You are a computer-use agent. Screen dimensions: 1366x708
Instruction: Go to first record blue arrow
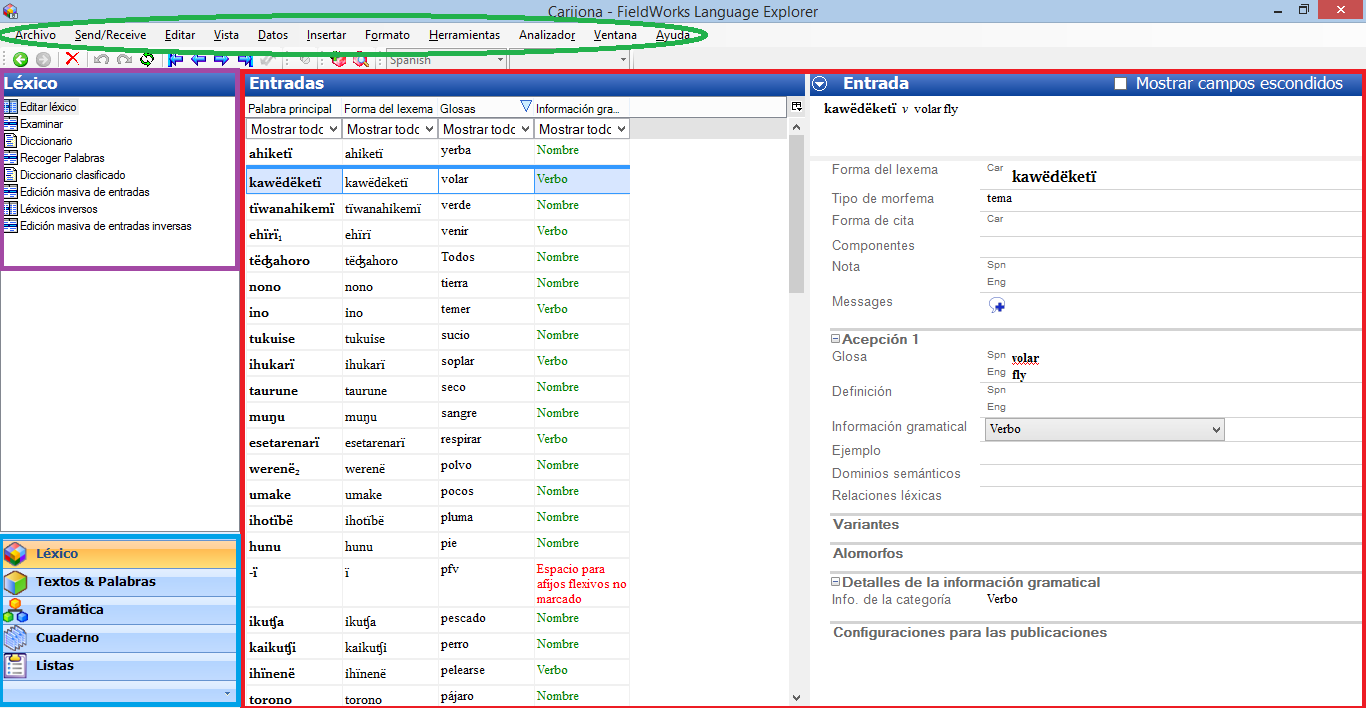[x=175, y=60]
